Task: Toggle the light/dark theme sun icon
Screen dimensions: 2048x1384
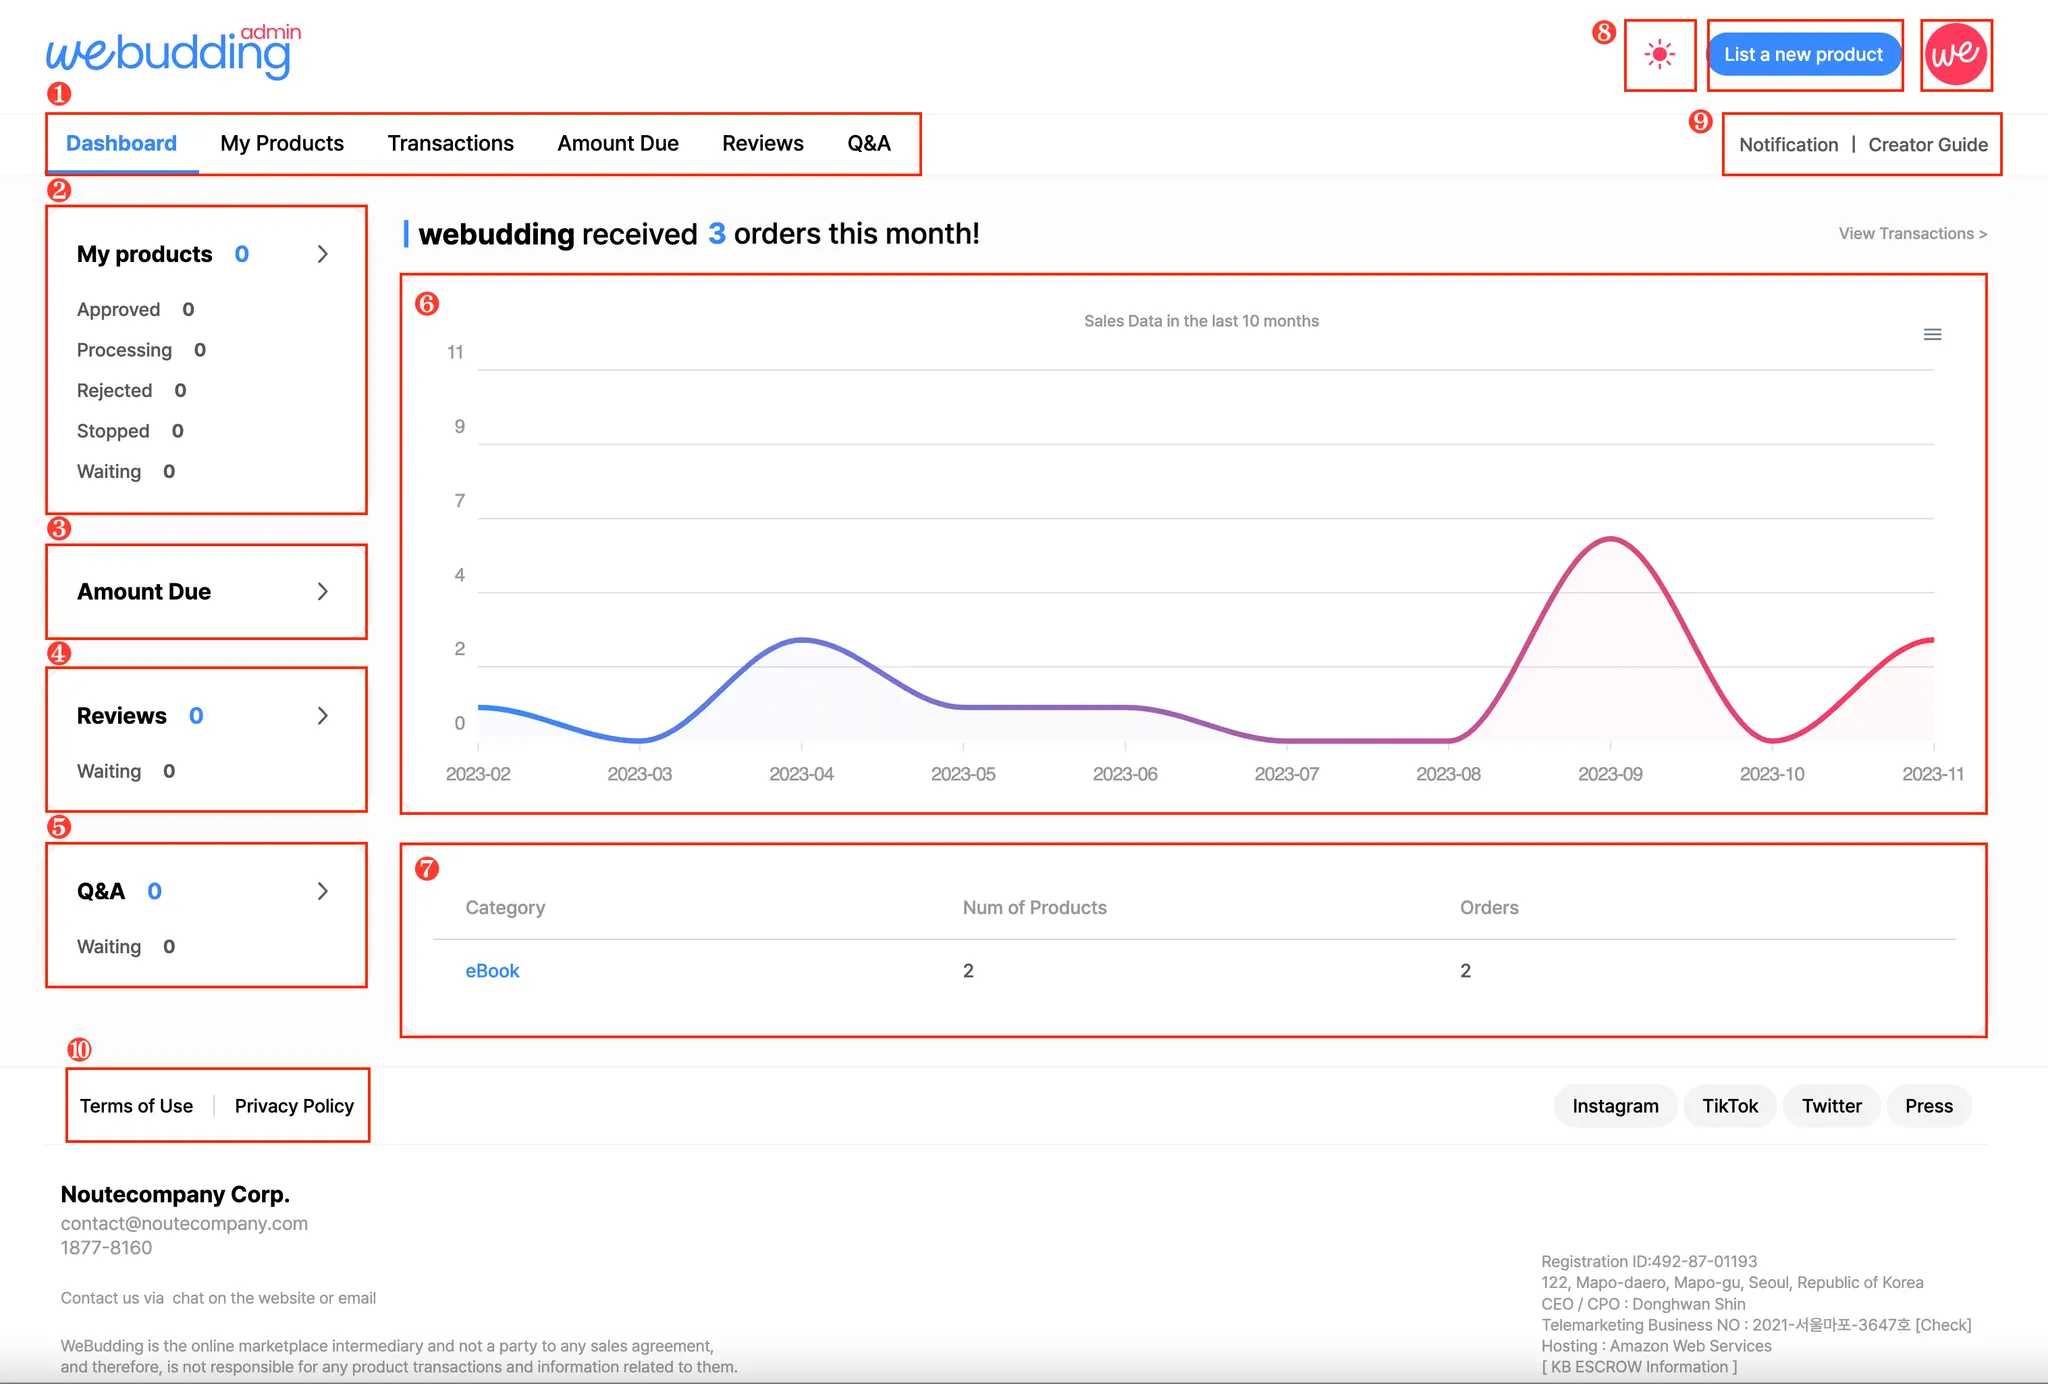Action: coord(1659,55)
